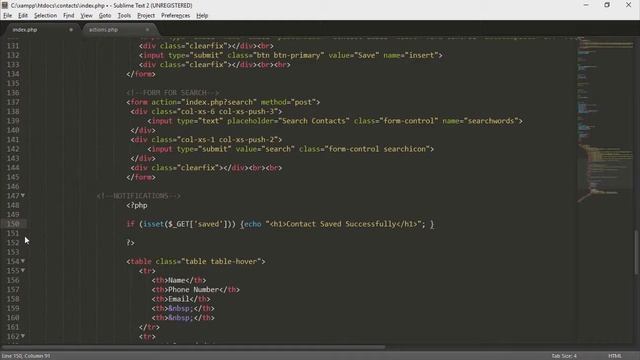
Task: Click the closing '?>' tag on line 152
Action: click(x=130, y=242)
